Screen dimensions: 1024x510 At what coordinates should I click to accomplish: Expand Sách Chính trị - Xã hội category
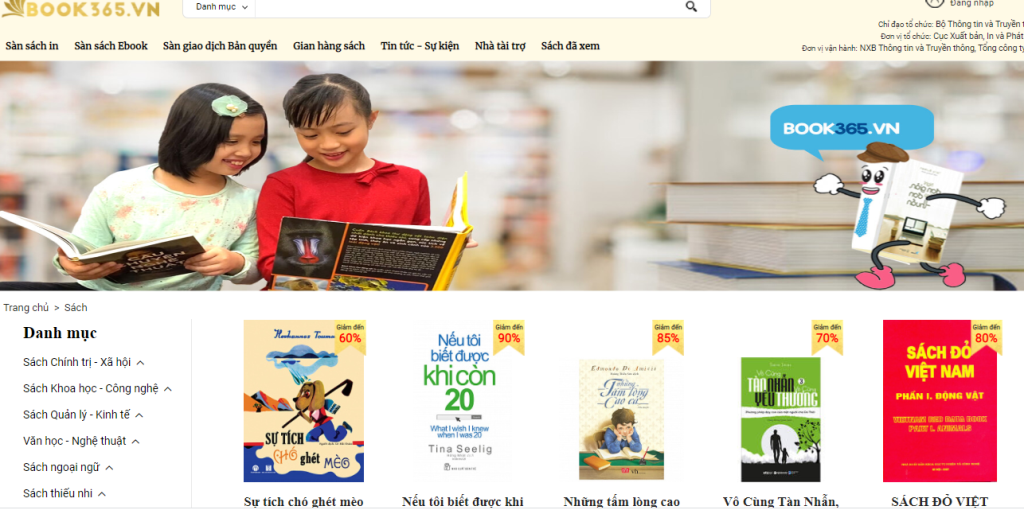click(x=140, y=362)
